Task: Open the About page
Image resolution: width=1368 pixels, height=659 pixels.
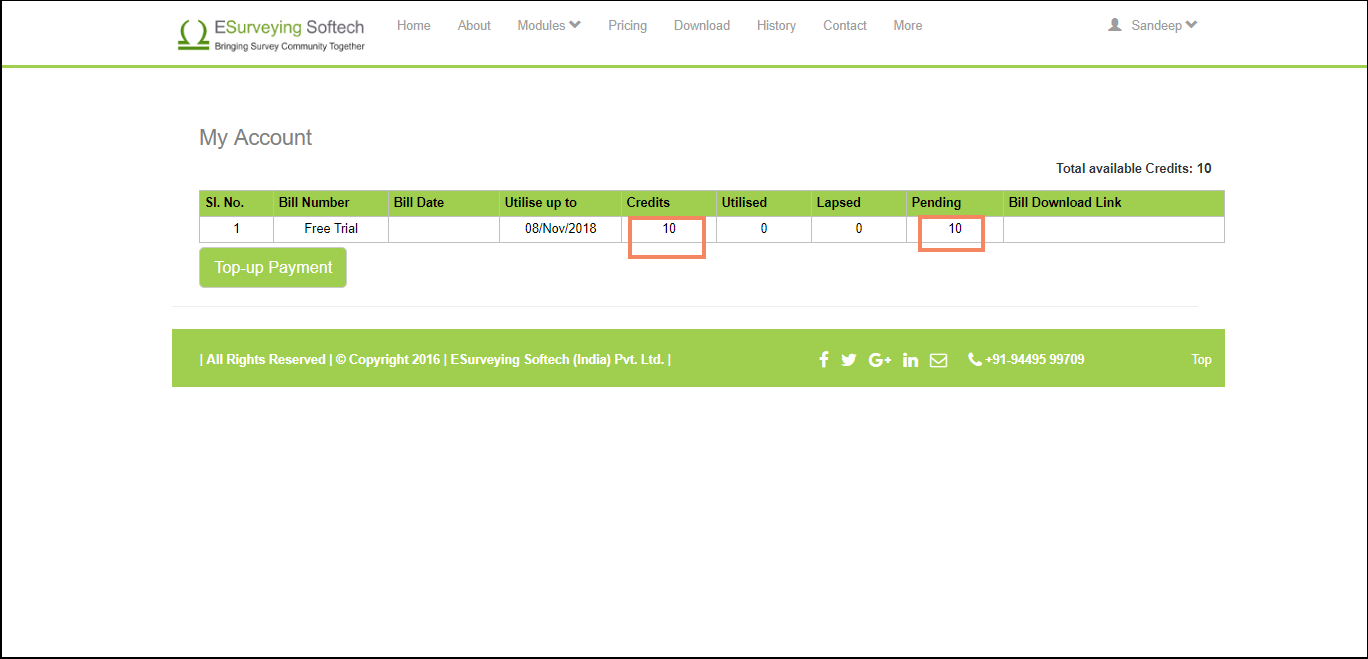Action: tap(474, 25)
